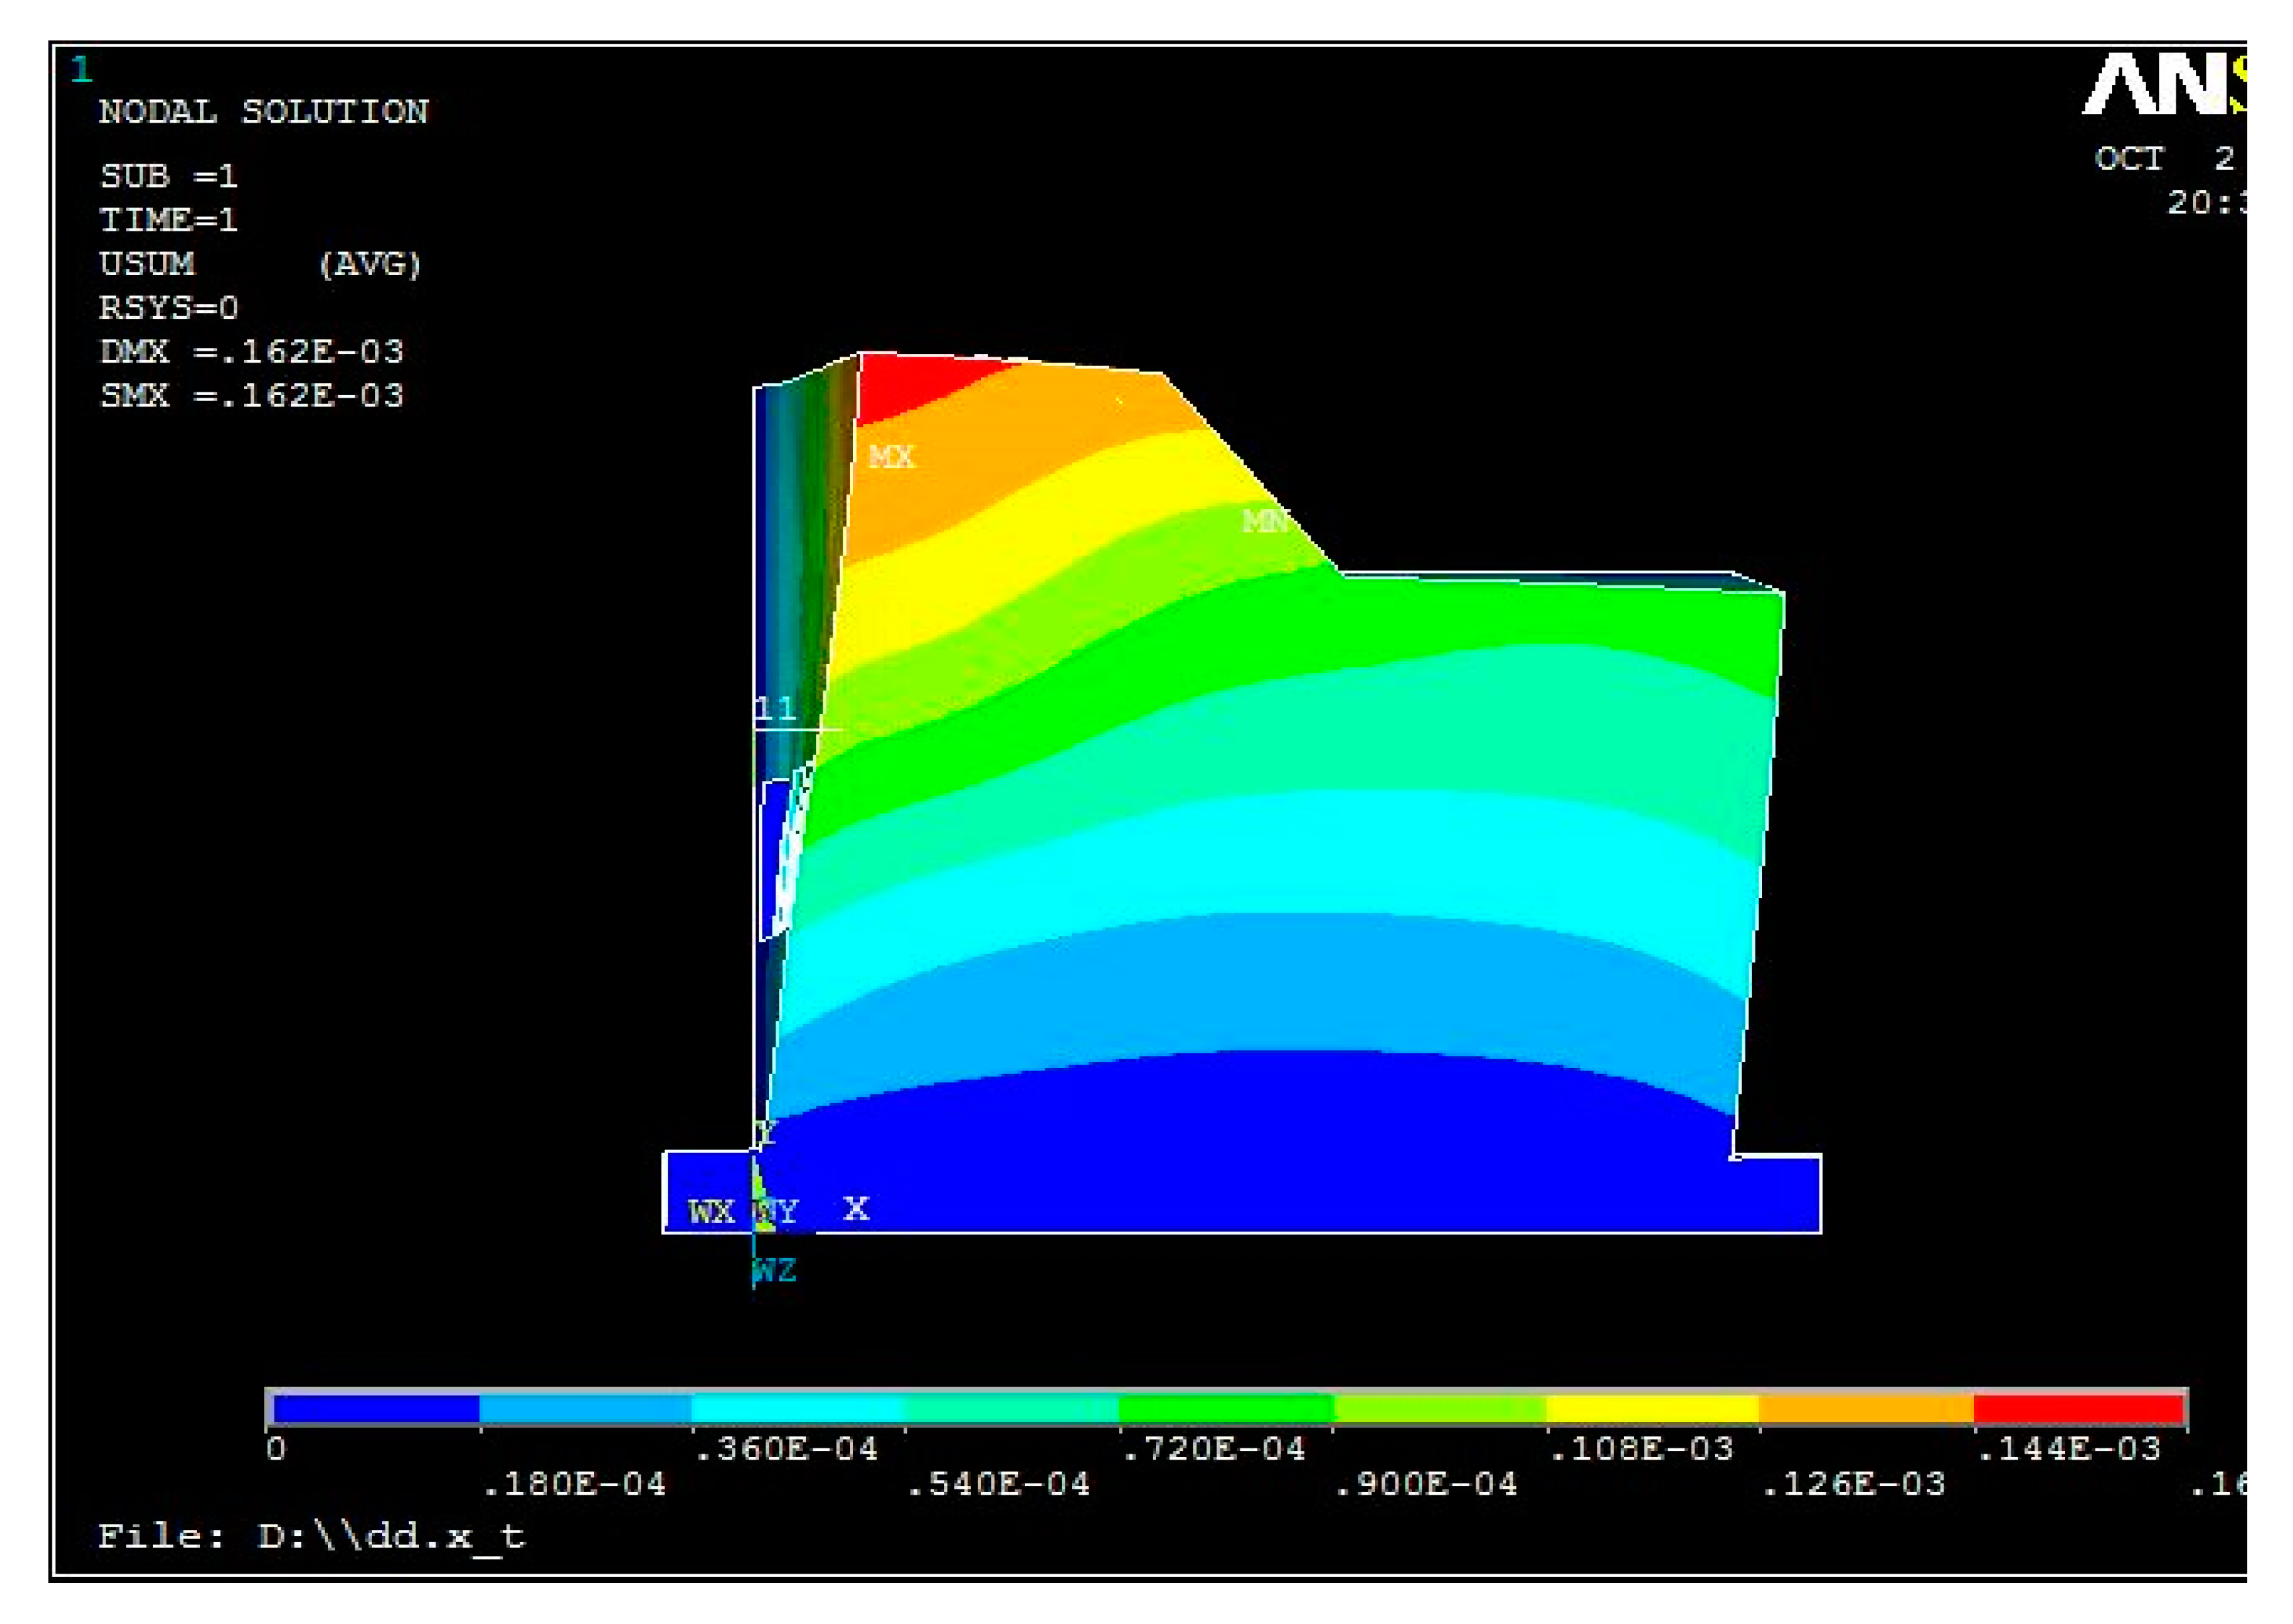Click the WY working plane axis label
Viewport: 2293px width, 1624px height.
click(x=776, y=1212)
